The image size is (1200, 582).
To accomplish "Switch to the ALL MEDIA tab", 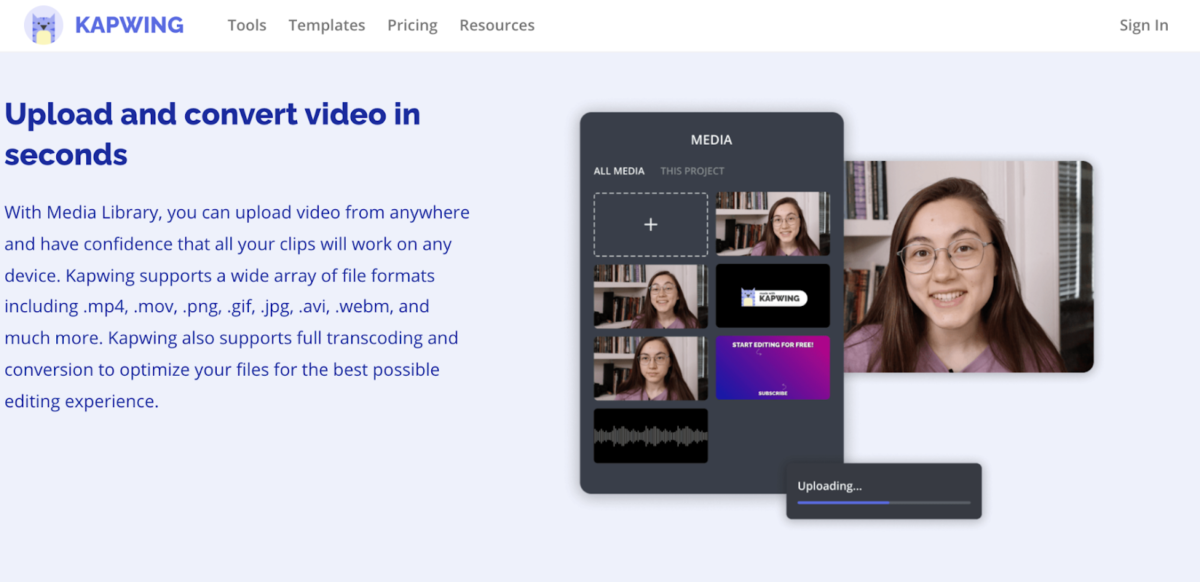I will 619,171.
